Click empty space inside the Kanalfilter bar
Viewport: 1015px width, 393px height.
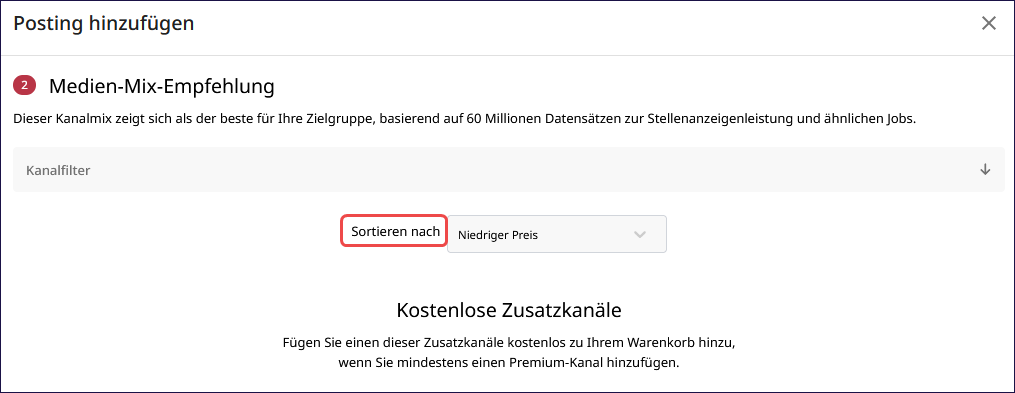coord(518,170)
